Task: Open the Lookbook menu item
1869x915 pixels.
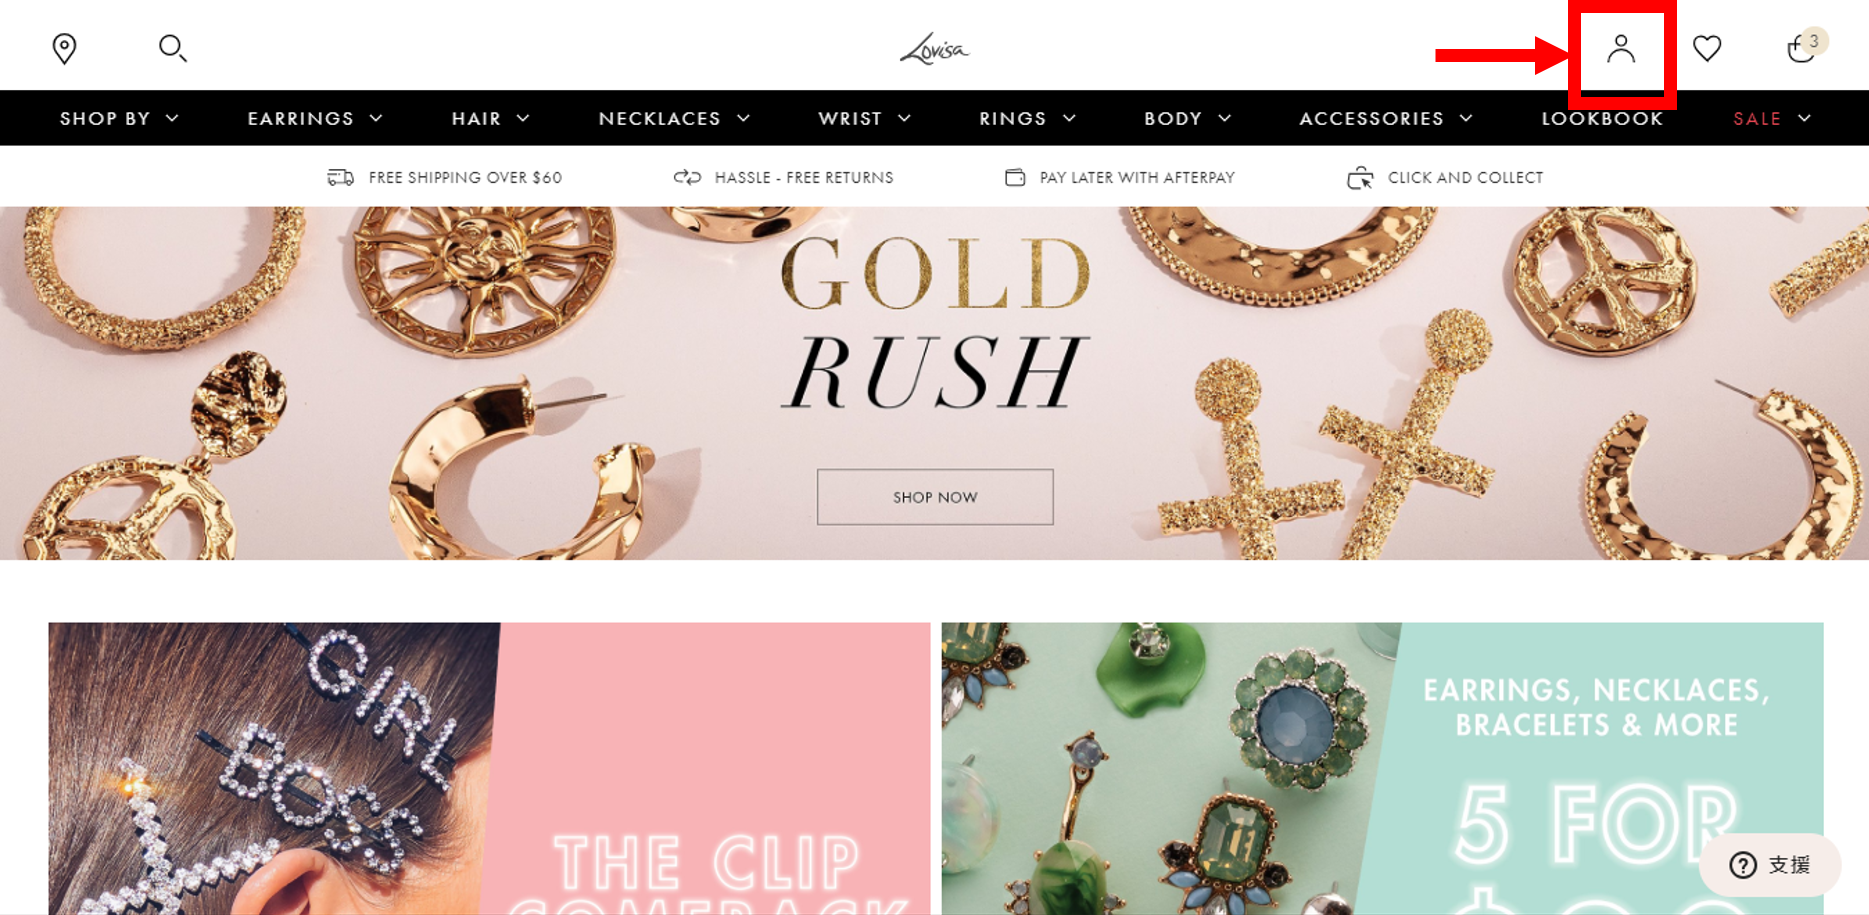Action: pos(1602,118)
